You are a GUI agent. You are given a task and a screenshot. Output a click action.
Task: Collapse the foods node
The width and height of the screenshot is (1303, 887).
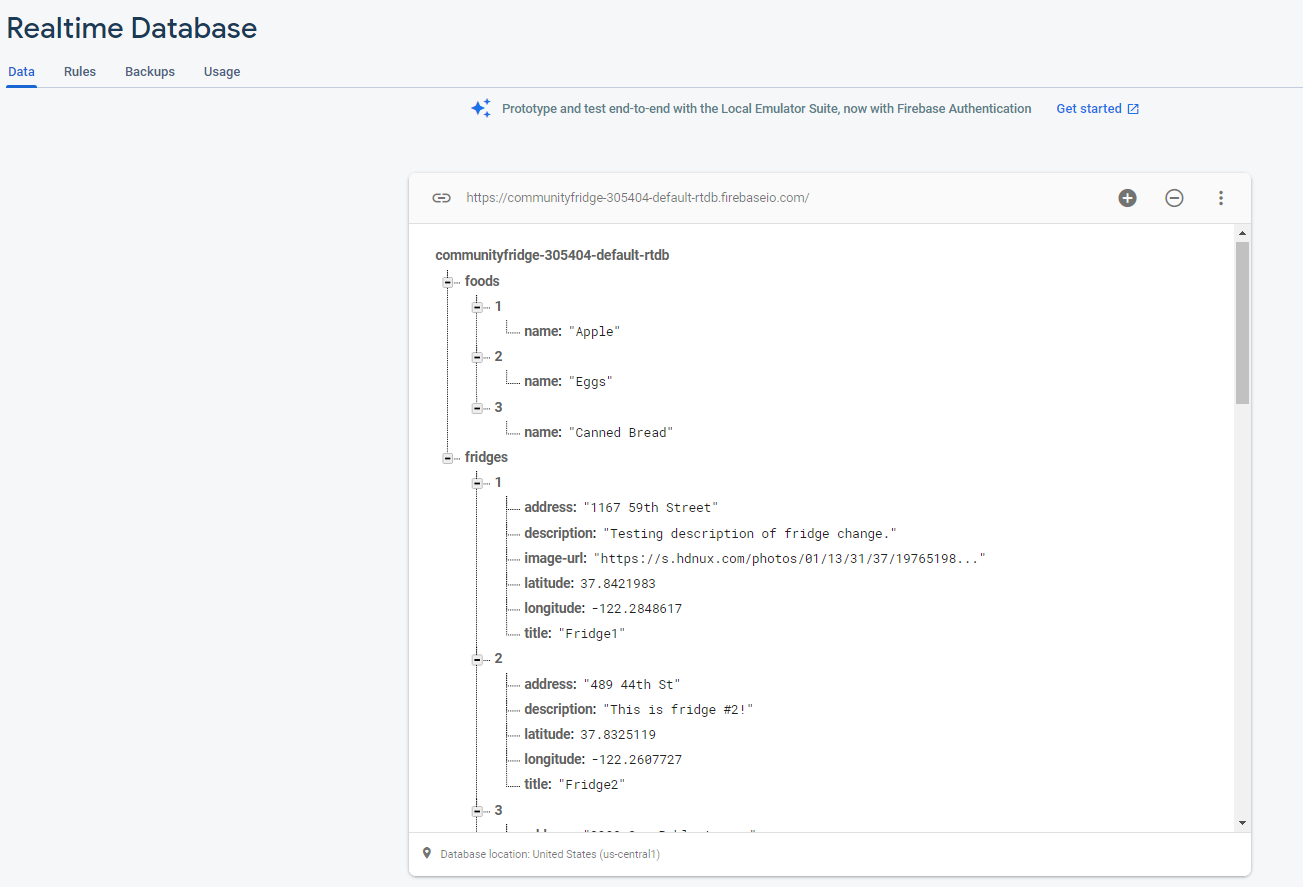coord(448,282)
